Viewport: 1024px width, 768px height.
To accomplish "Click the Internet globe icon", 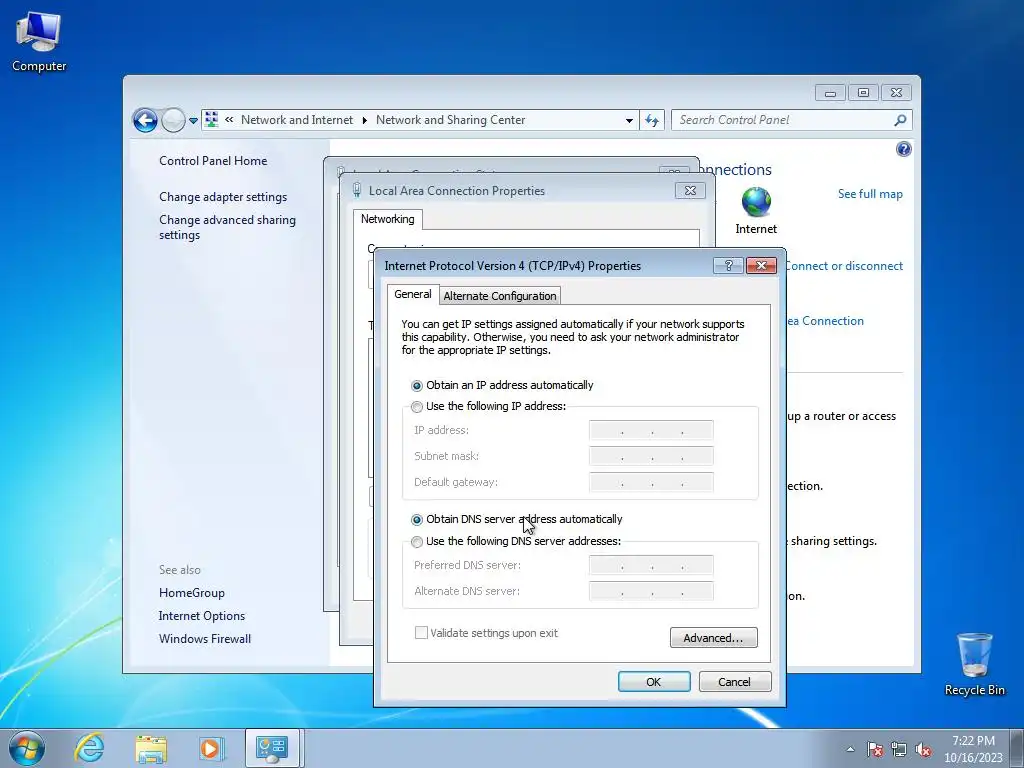I will point(756,202).
